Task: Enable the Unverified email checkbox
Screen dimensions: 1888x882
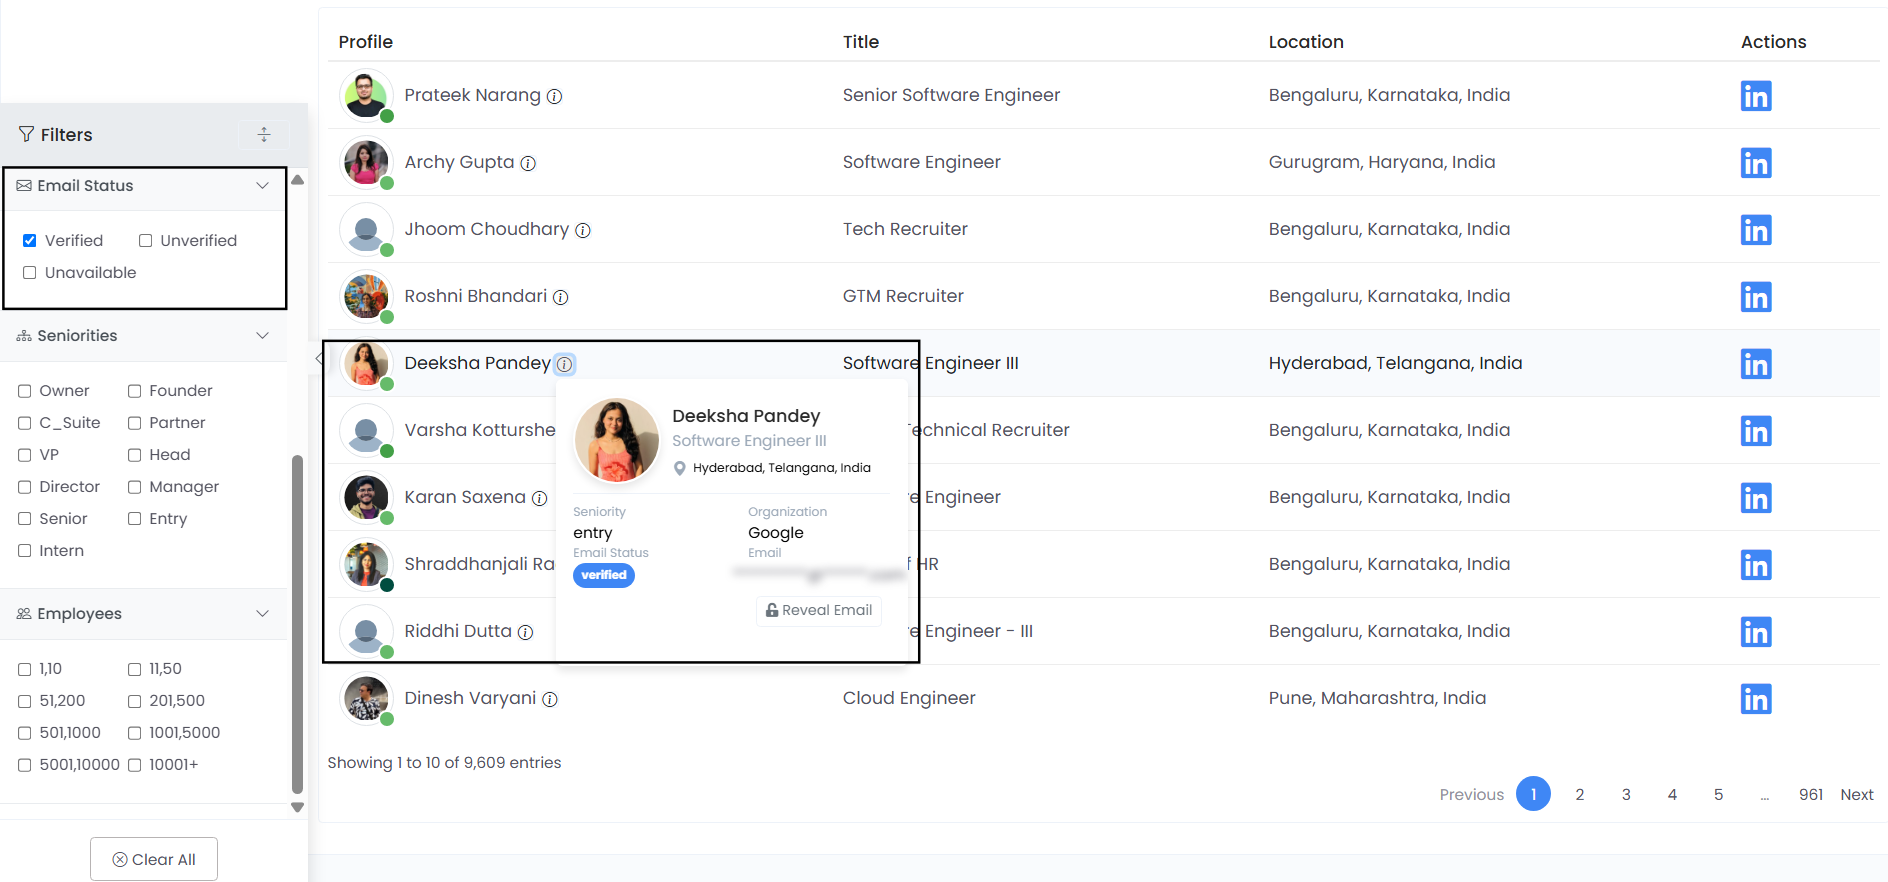Action: pyautogui.click(x=146, y=241)
